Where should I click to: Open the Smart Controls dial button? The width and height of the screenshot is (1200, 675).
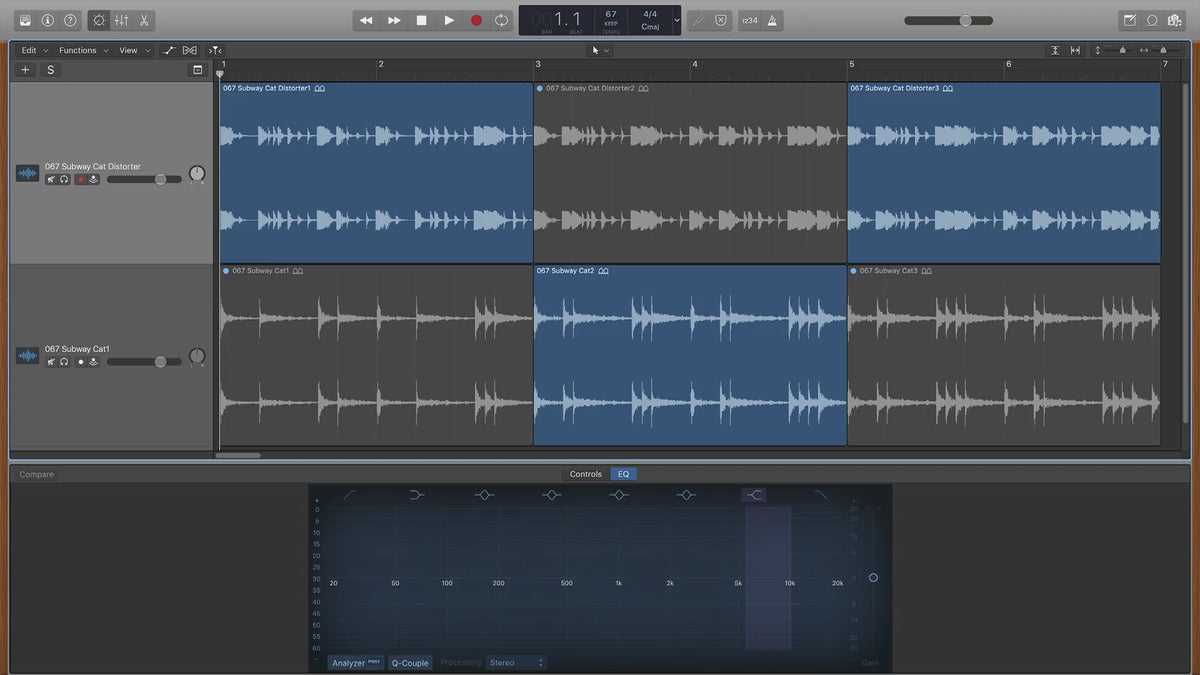[98, 20]
